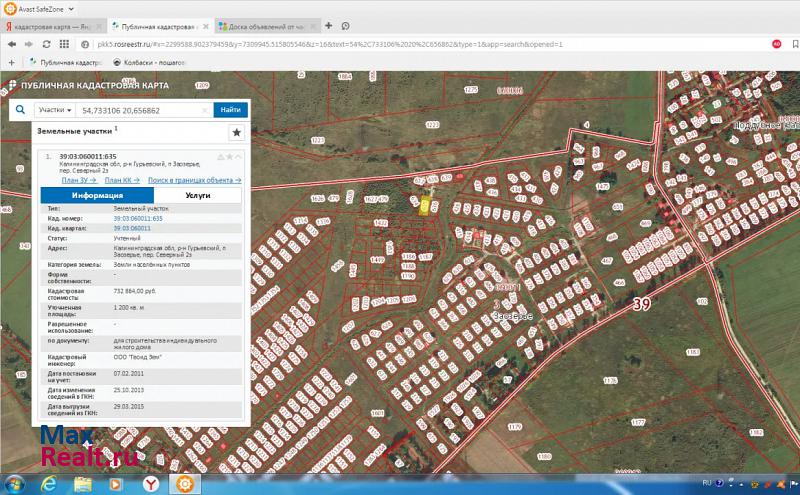Select the yellow highlighted parcel on the map
Image resolution: width=800 pixels, height=495 pixels.
[424, 206]
